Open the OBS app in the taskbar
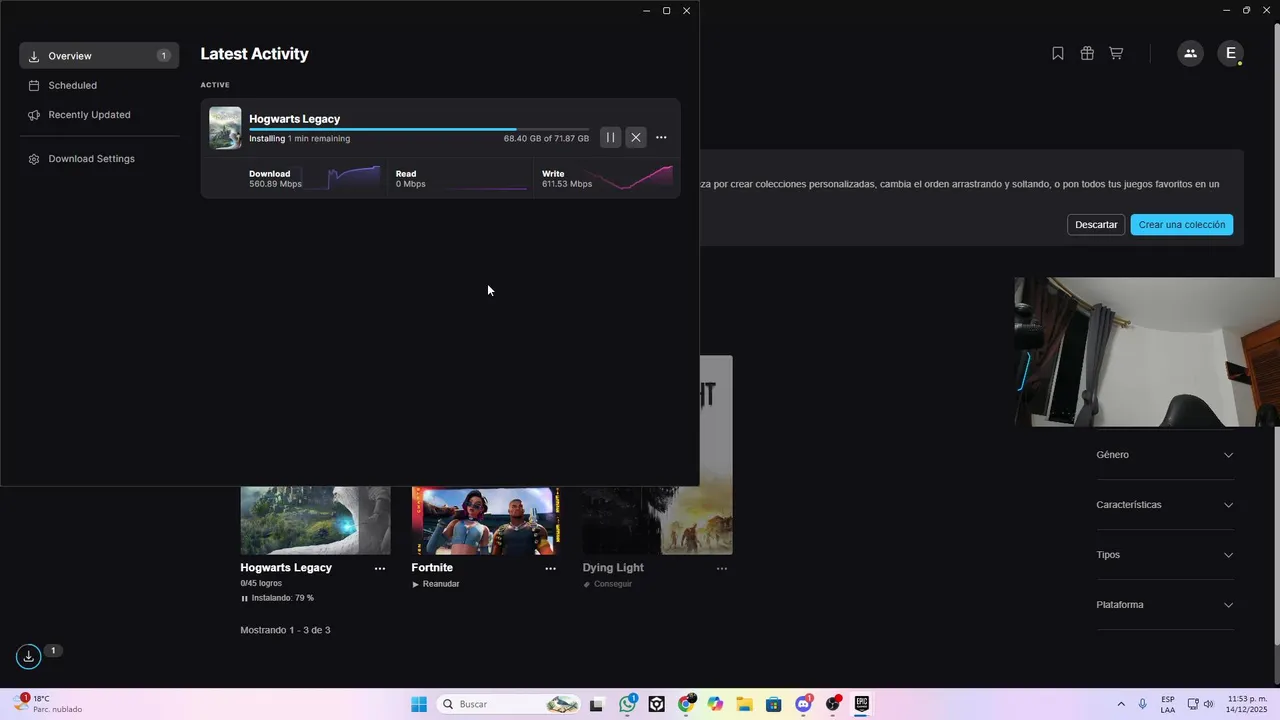The width and height of the screenshot is (1280, 720). coord(832,705)
